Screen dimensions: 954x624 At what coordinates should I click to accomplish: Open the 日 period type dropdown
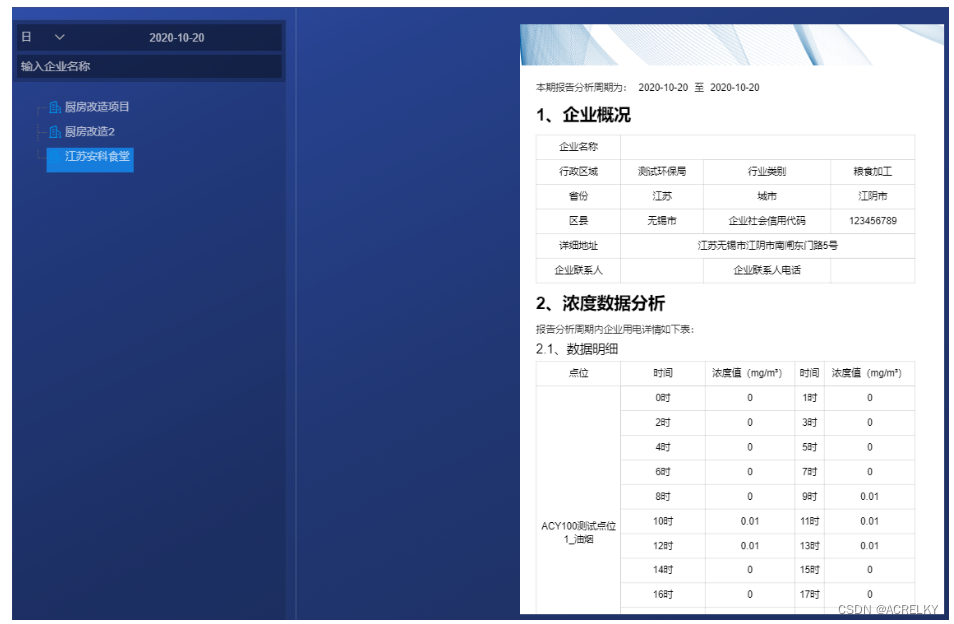tap(44, 37)
